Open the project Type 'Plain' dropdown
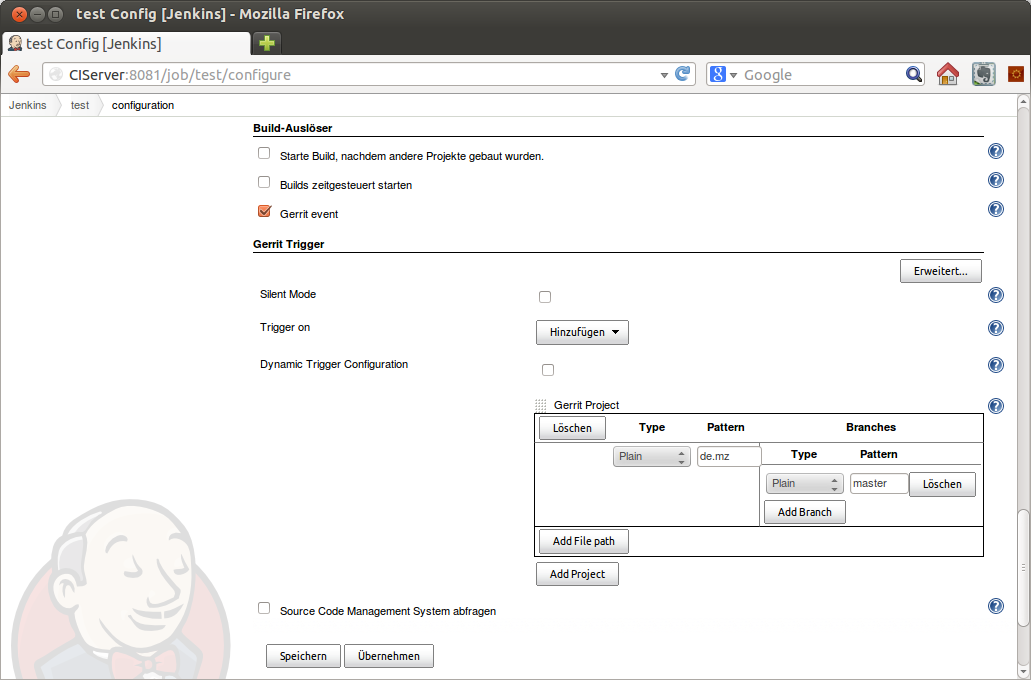 pyautogui.click(x=652, y=456)
